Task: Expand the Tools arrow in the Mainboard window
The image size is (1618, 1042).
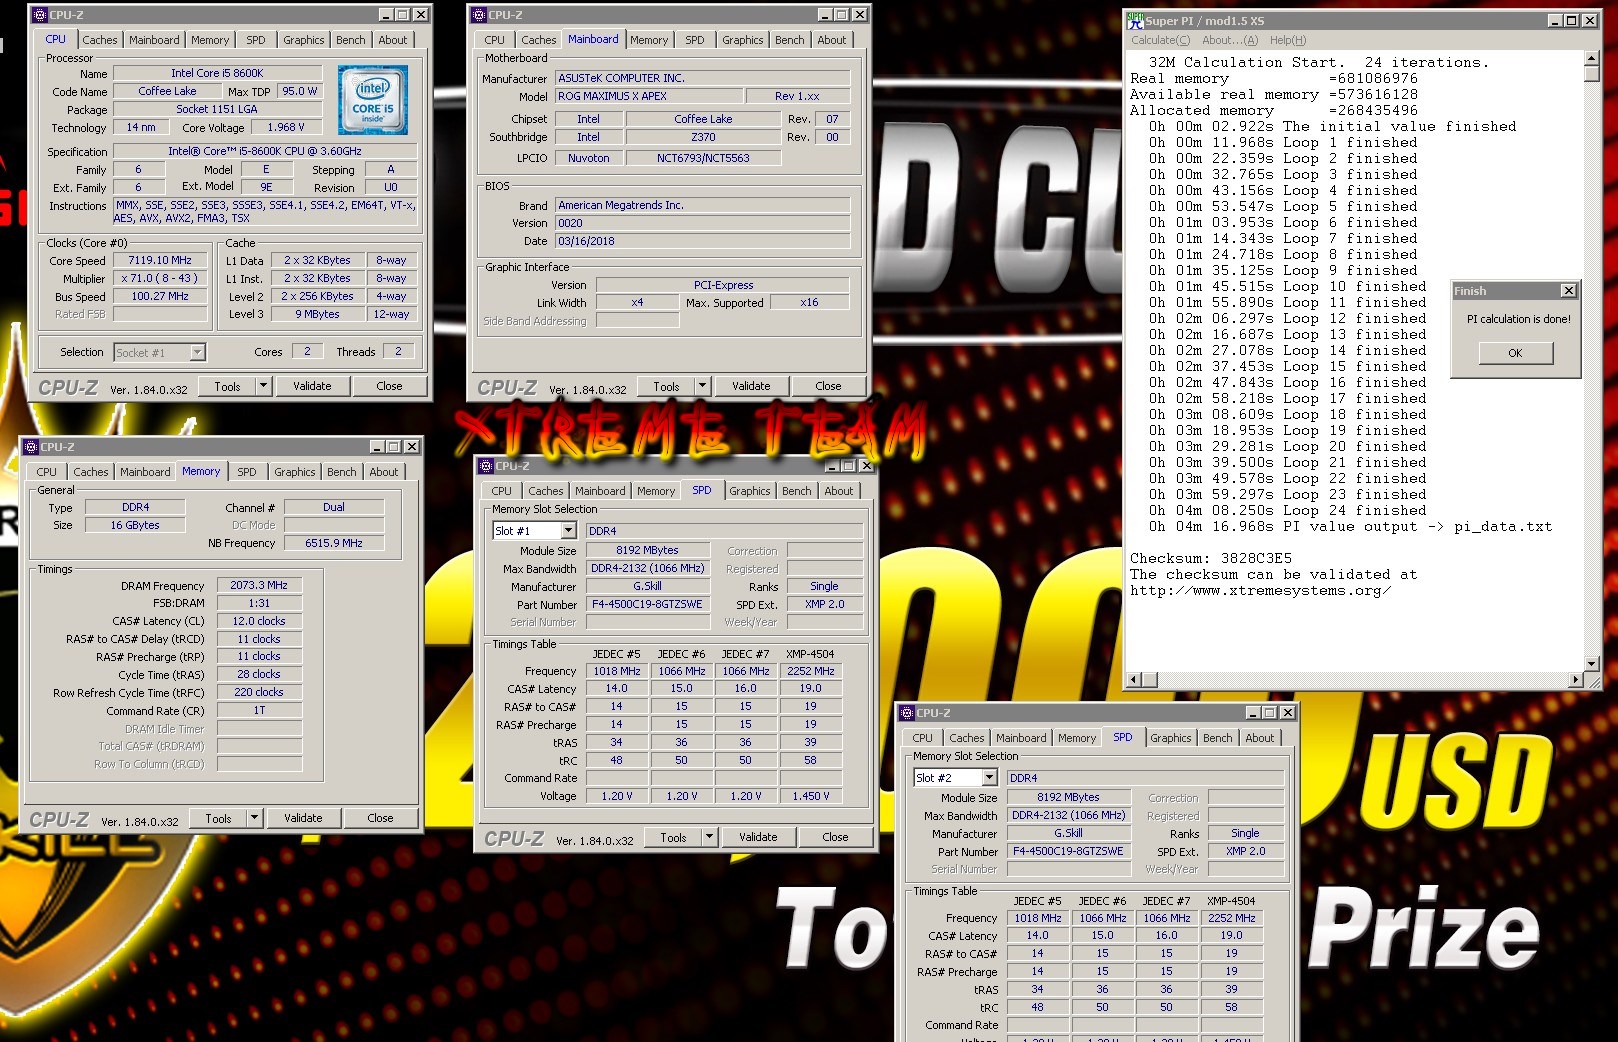Action: click(702, 386)
